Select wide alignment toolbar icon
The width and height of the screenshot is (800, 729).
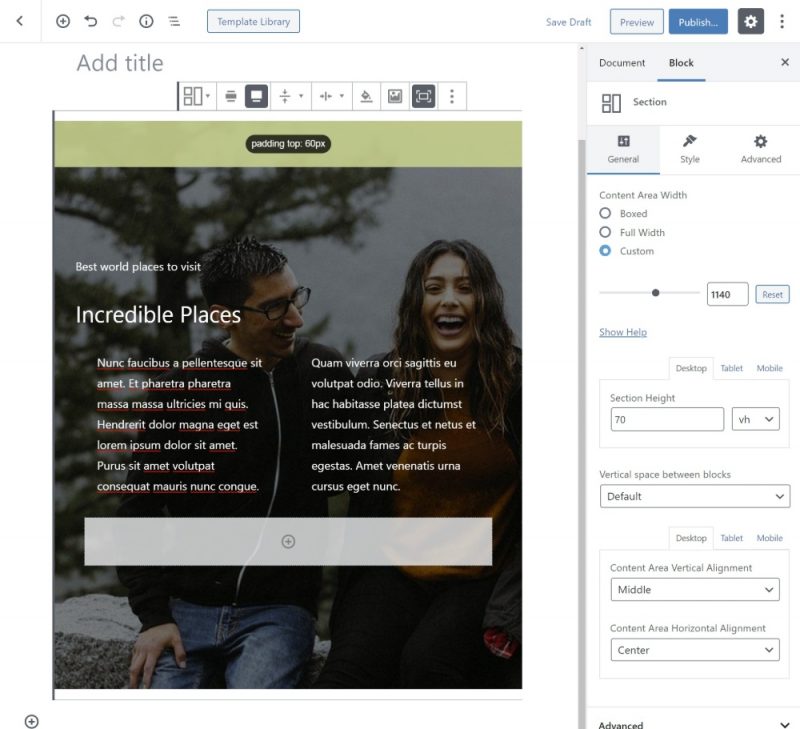pos(231,96)
